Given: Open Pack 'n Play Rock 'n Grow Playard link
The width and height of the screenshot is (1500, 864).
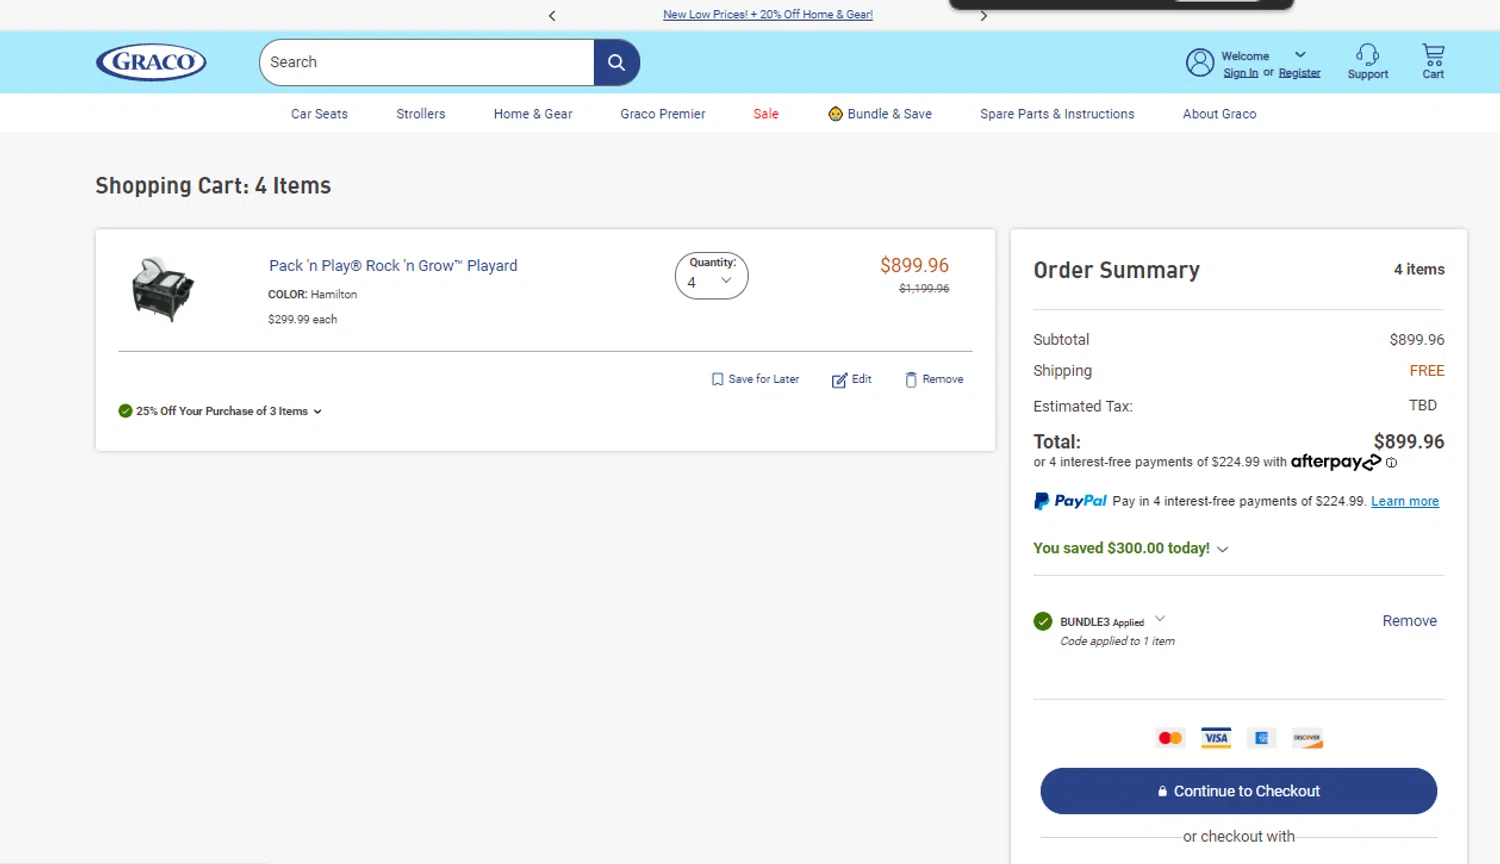Looking at the screenshot, I should tap(393, 266).
